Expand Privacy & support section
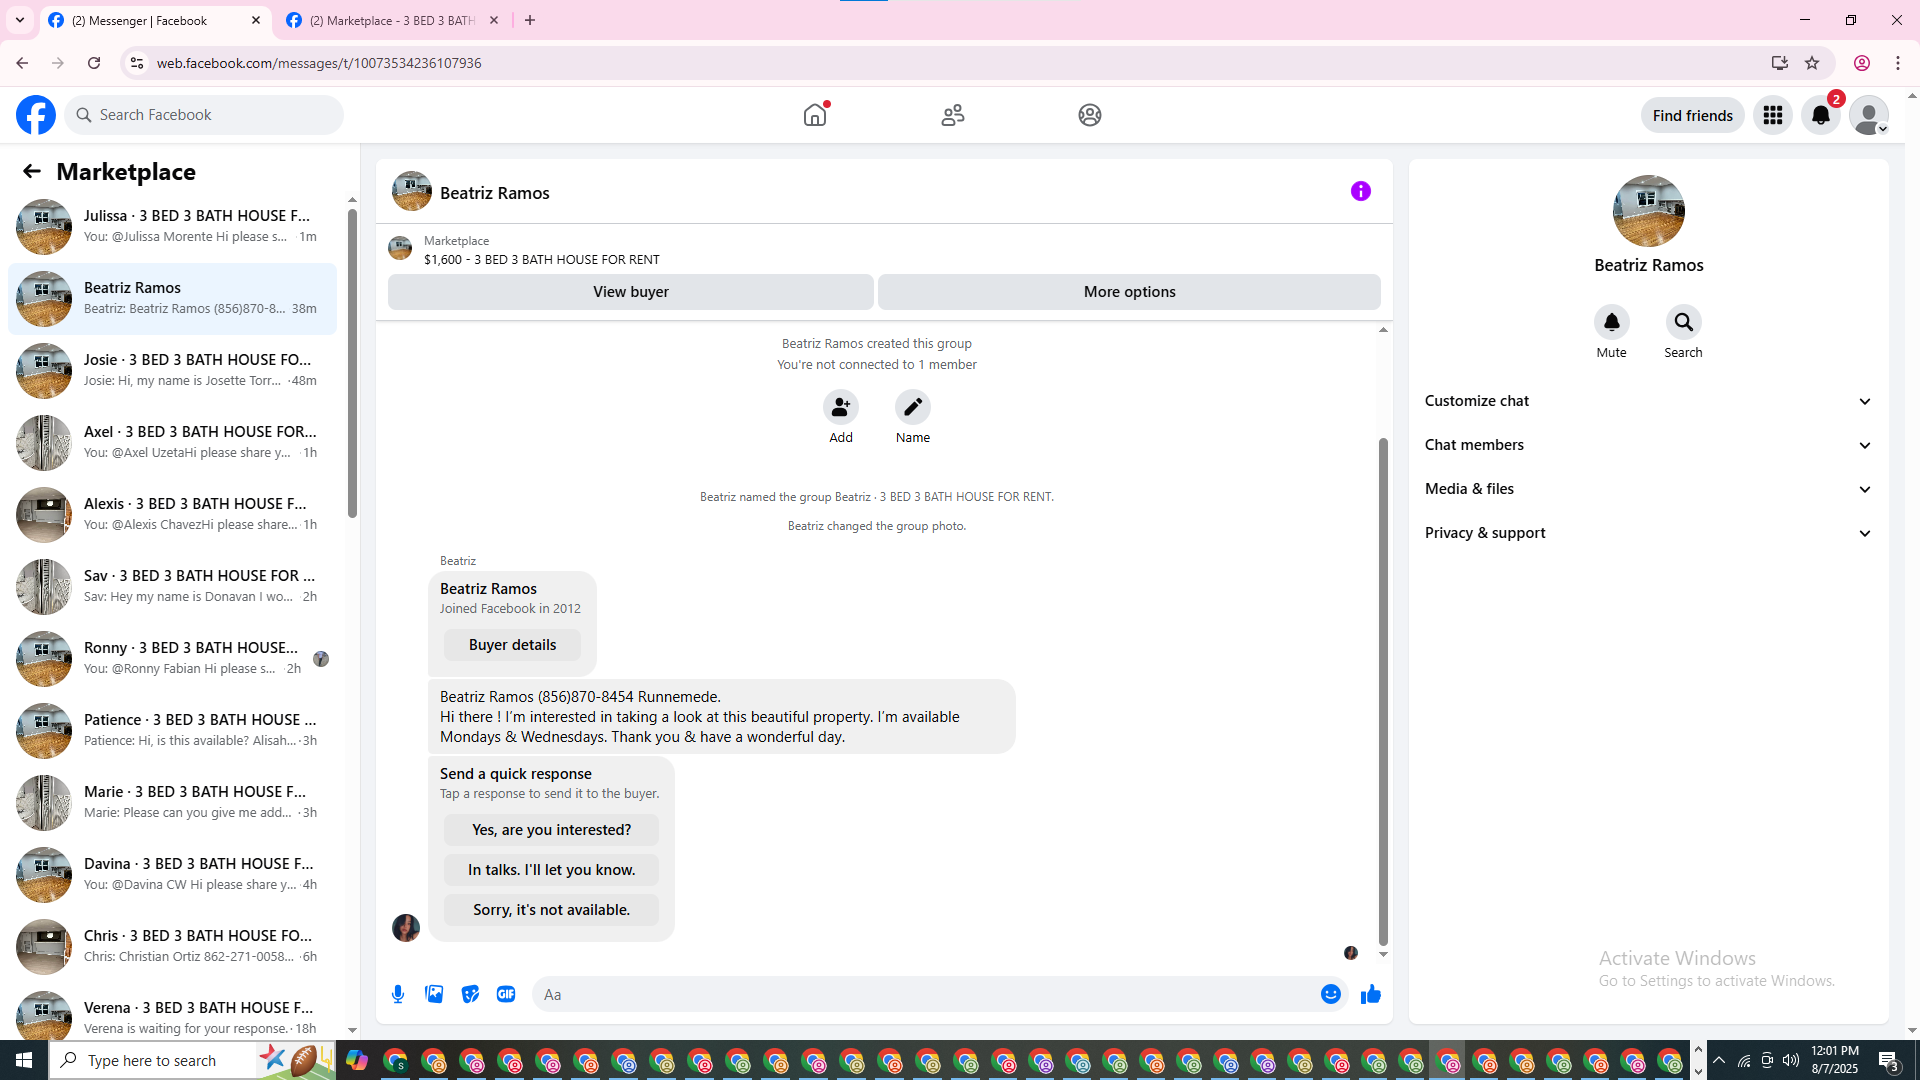The image size is (1920, 1080). 1648,533
